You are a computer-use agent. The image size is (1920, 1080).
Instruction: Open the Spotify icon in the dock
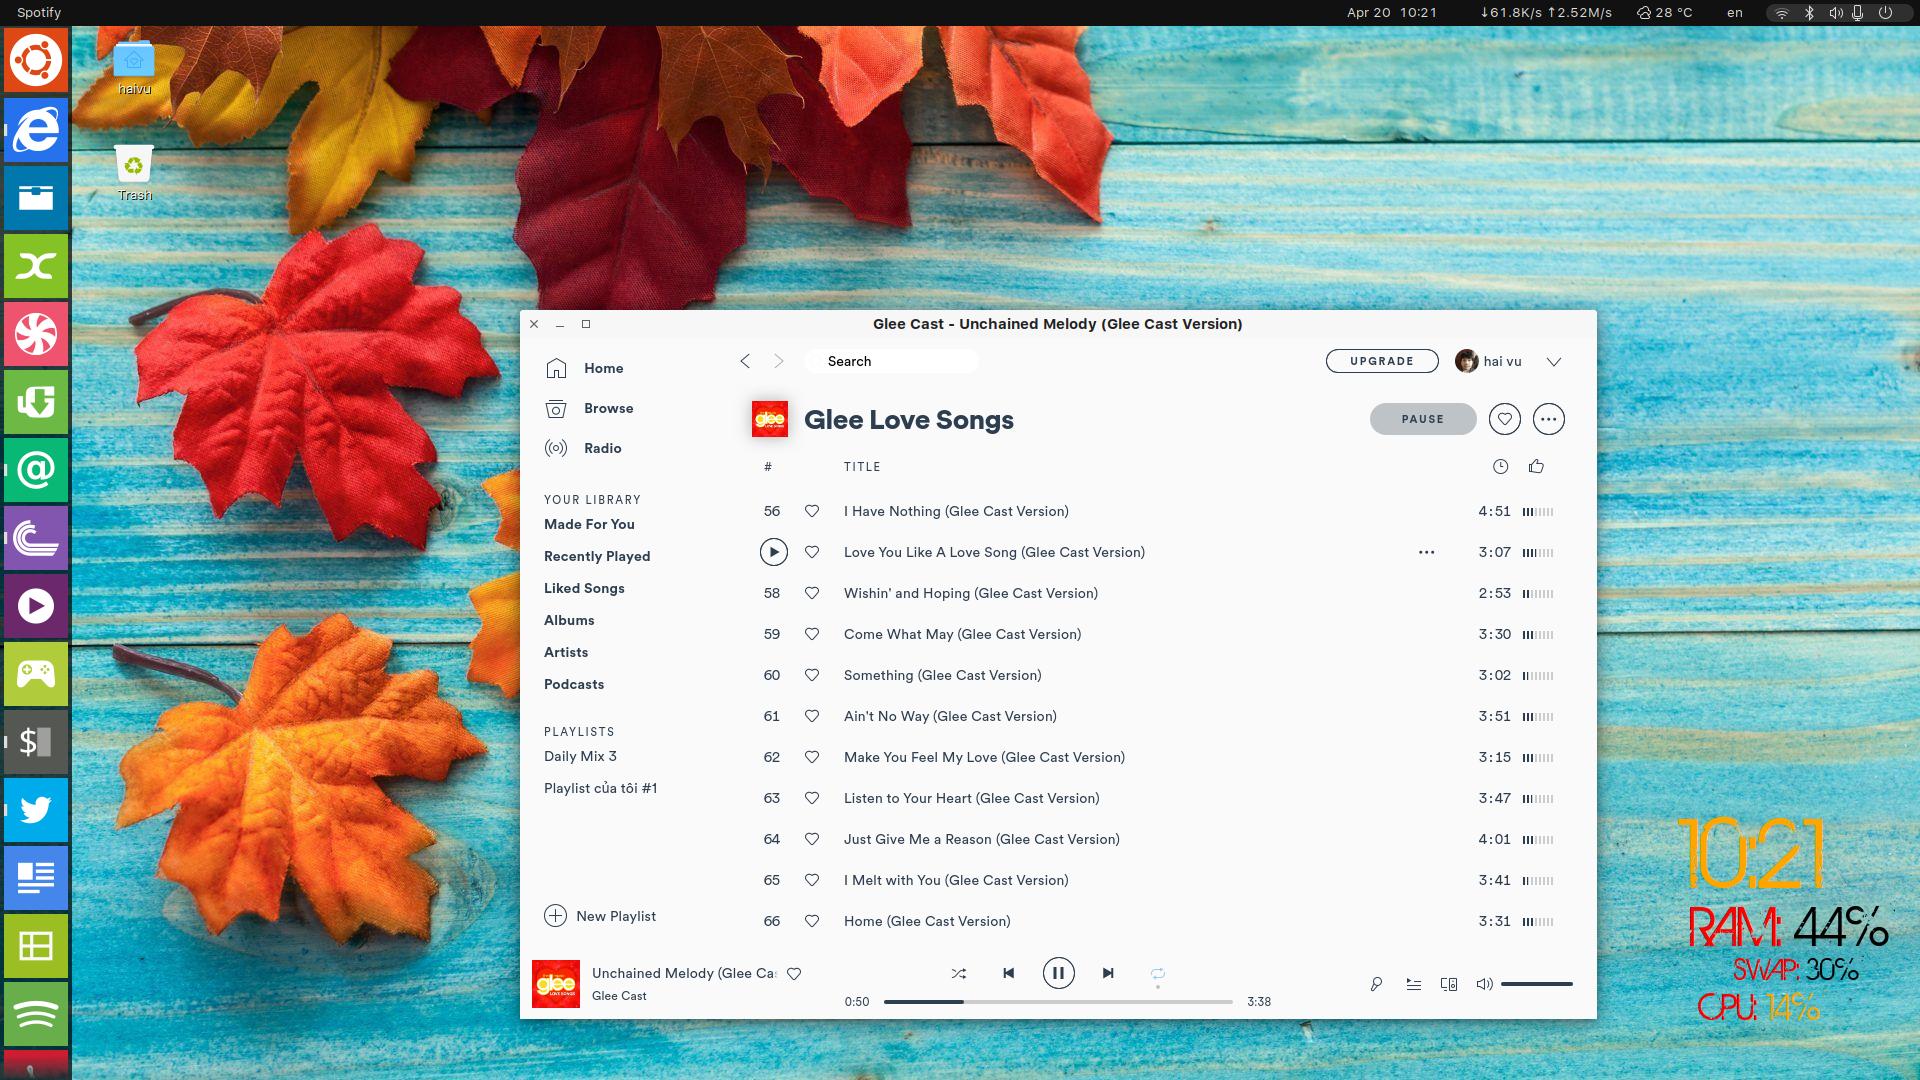tap(36, 1014)
